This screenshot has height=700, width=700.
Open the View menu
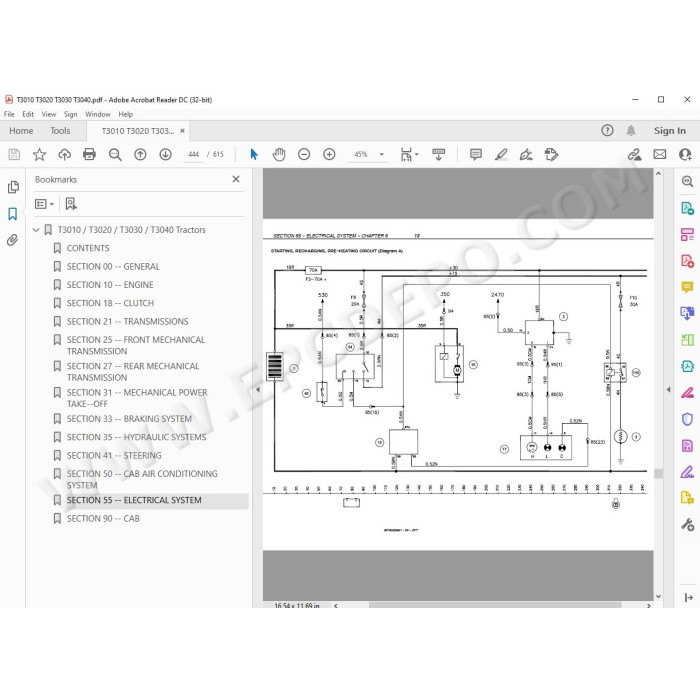pos(49,114)
